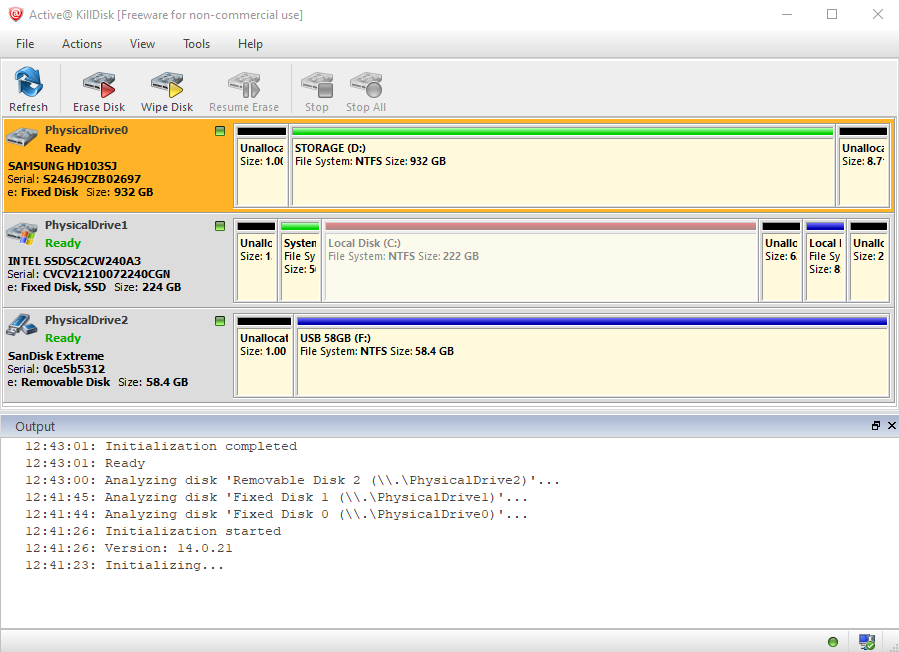Click the Stop All toolbar button
Viewport: 899px width, 652px height.
point(366,89)
